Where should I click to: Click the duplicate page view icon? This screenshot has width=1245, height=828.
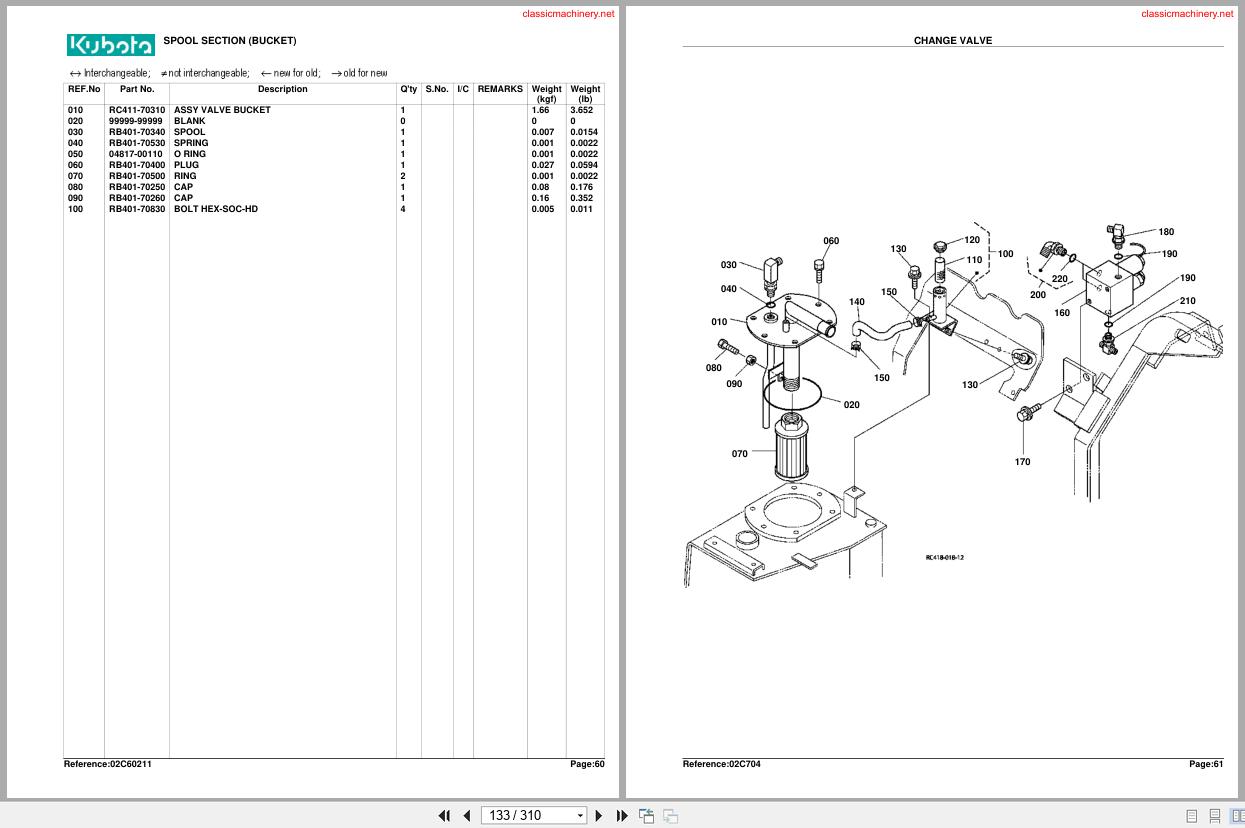(x=670, y=816)
